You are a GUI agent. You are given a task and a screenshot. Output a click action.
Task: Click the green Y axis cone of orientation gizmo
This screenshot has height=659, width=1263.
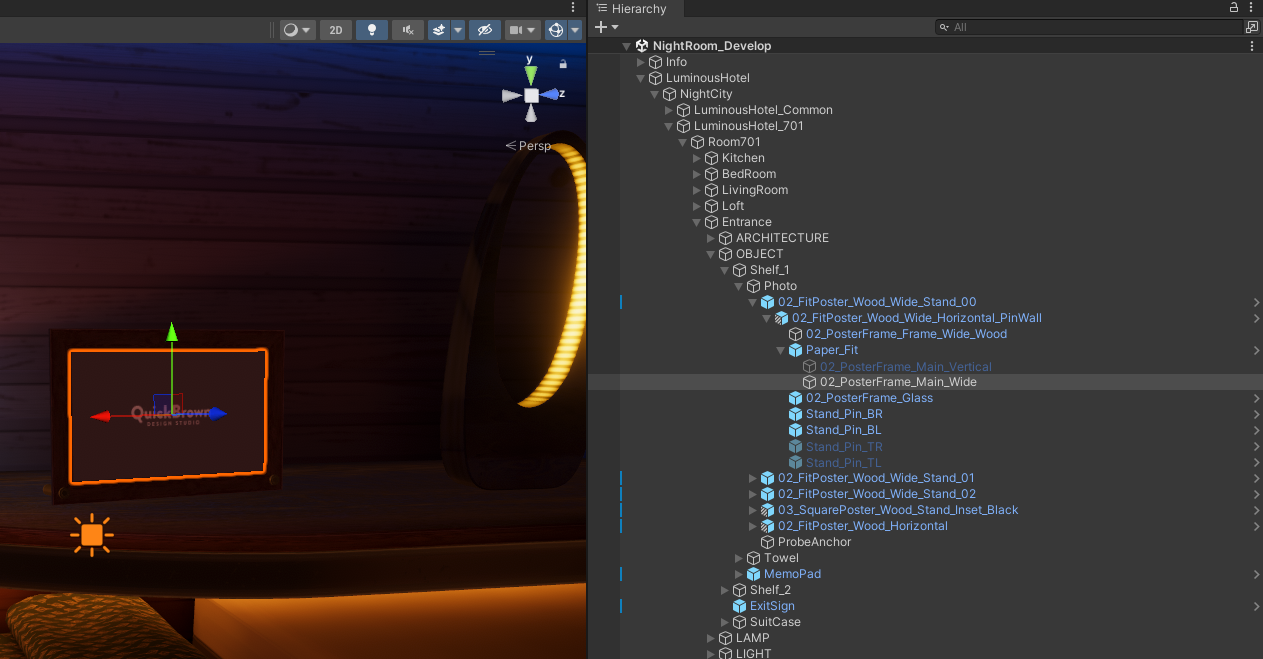[x=531, y=74]
